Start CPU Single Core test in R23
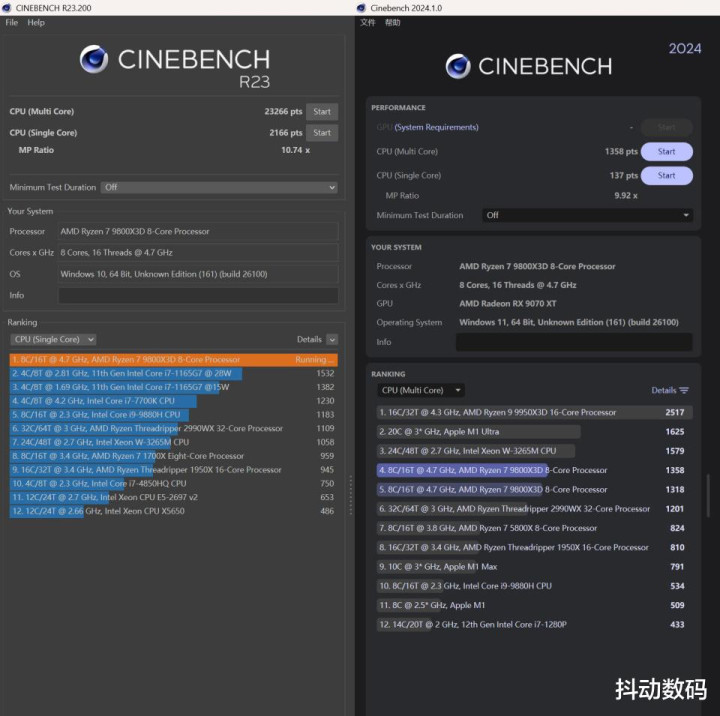The height and width of the screenshot is (716, 720). [322, 133]
